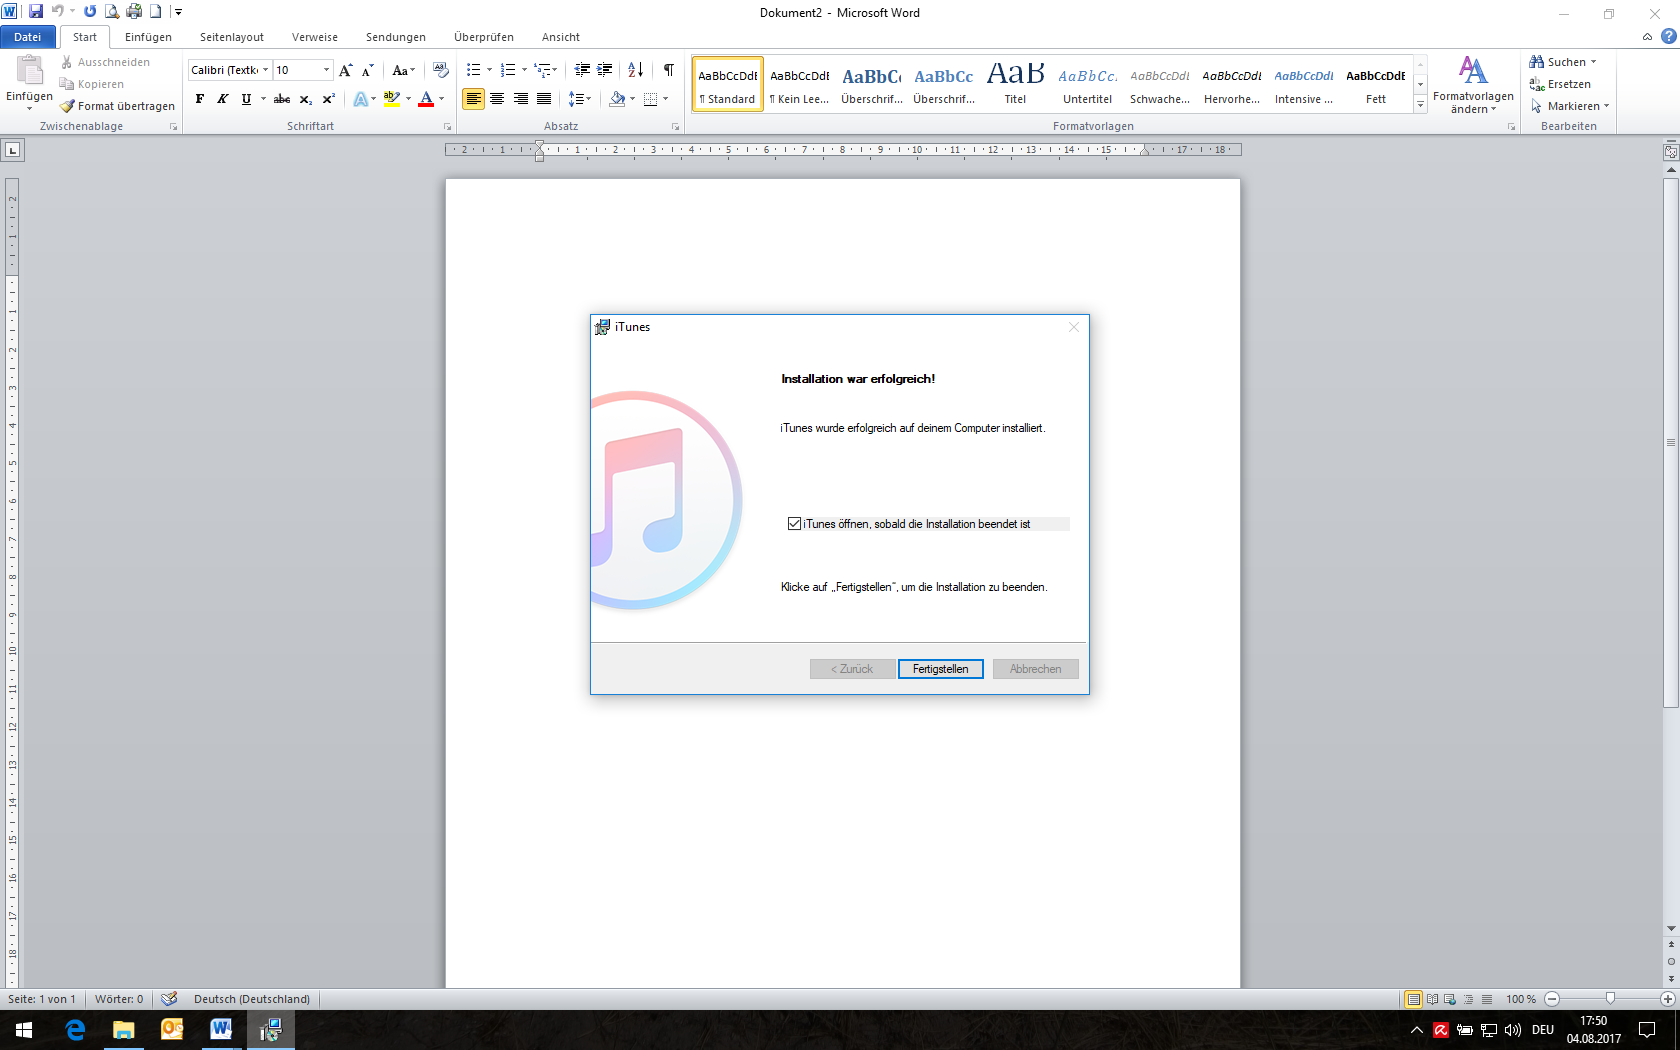Screen dimensions: 1680x1050
Task: Expand the Formatvorlagen styles gallery
Action: click(1420, 105)
